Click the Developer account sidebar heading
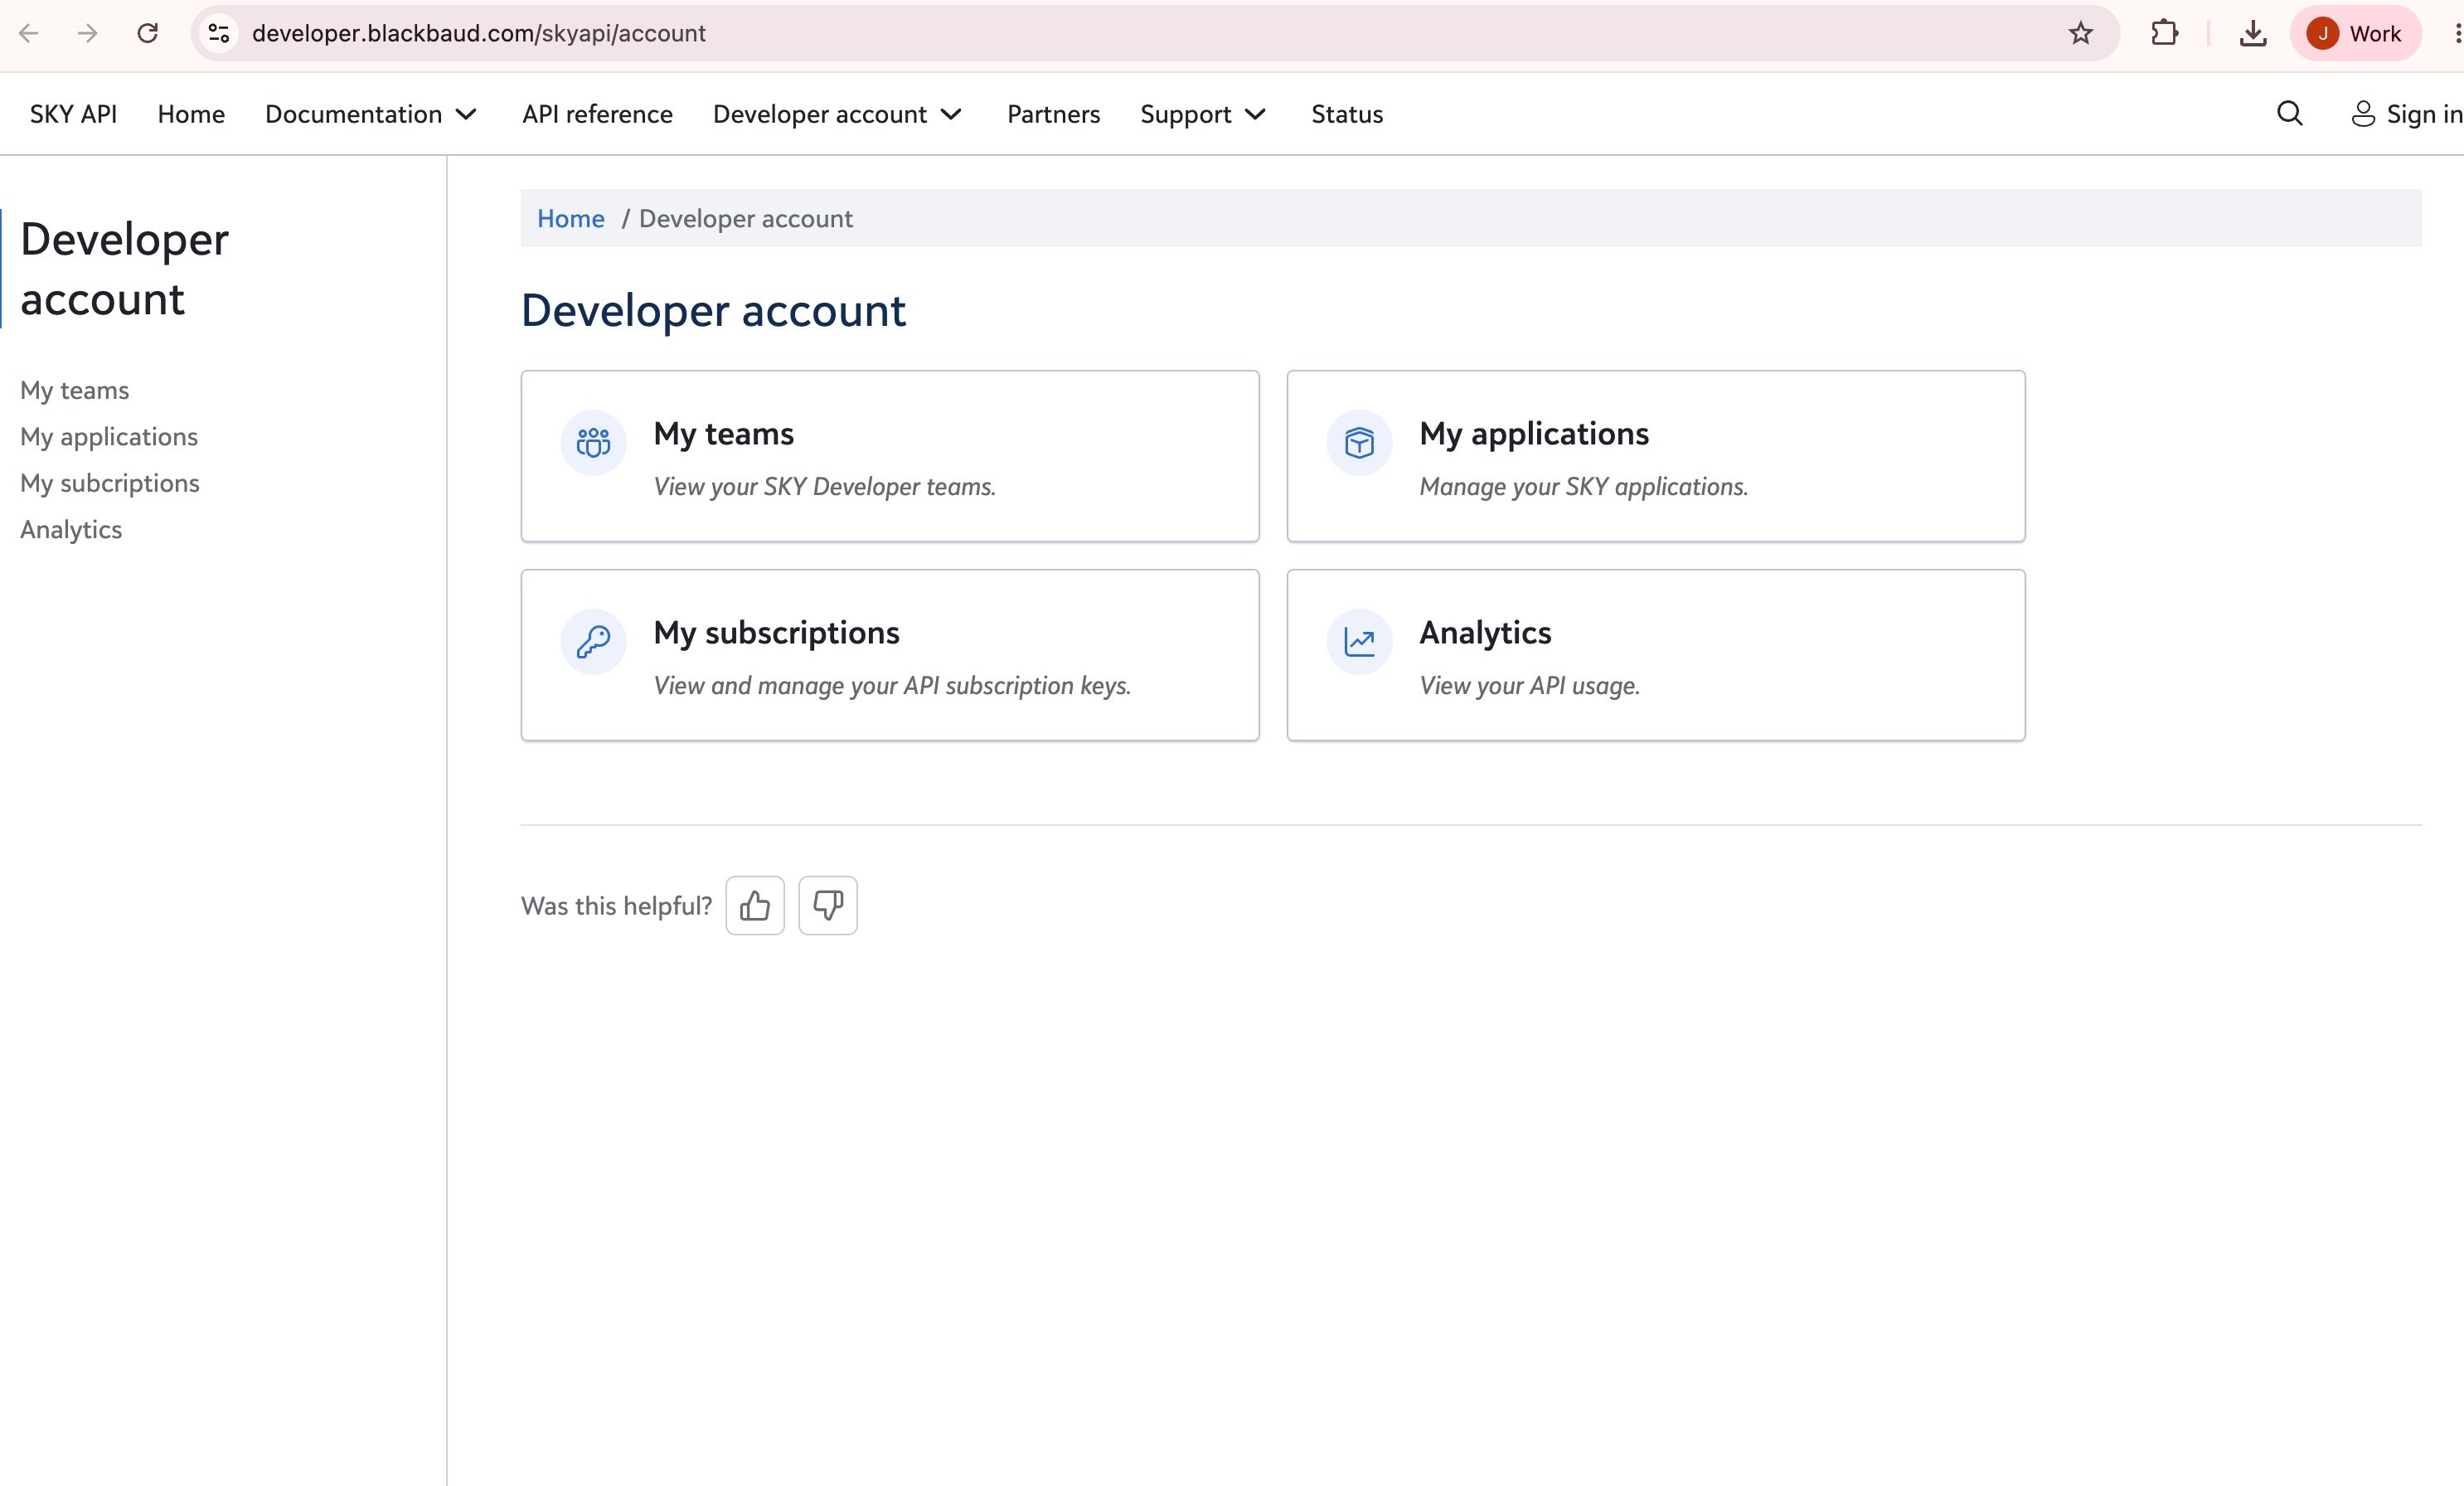 pyautogui.click(x=124, y=269)
